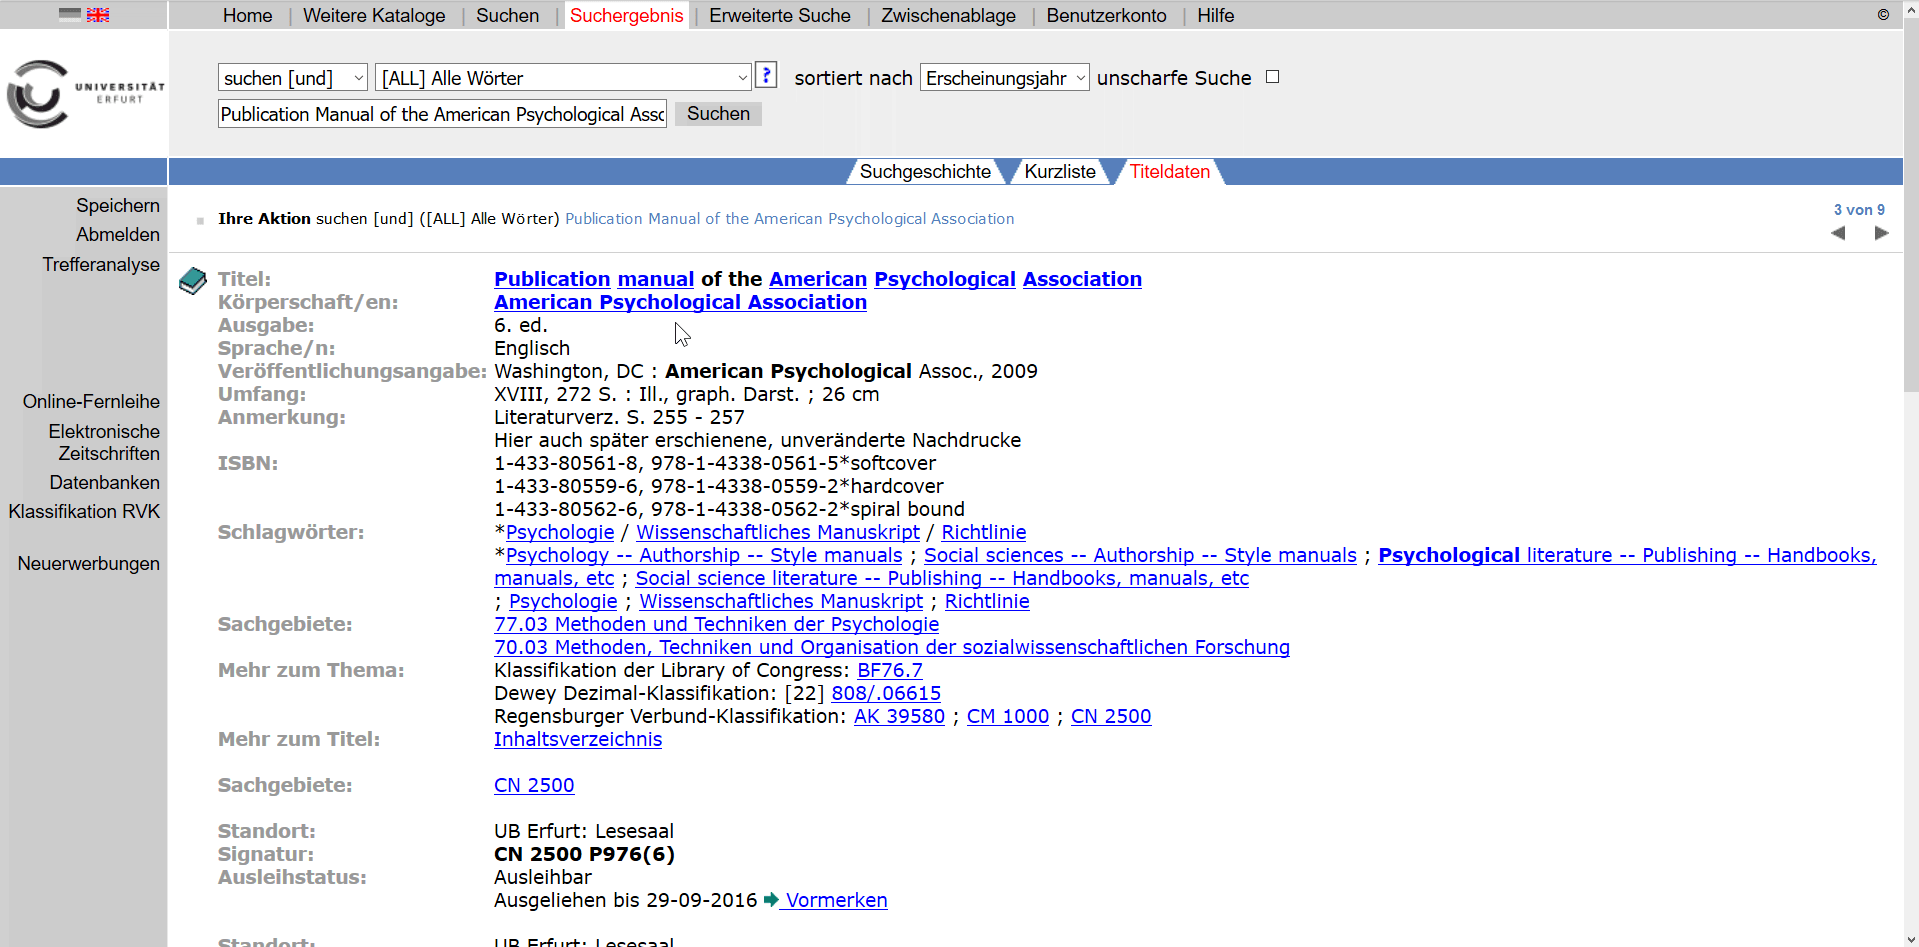Click the copyright symbol in top bar
The image size is (1919, 947).
click(x=1883, y=15)
